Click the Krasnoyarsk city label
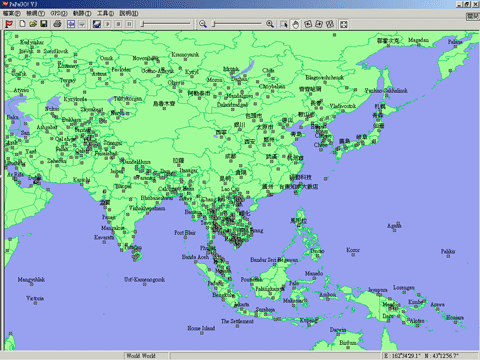 click(x=185, y=54)
